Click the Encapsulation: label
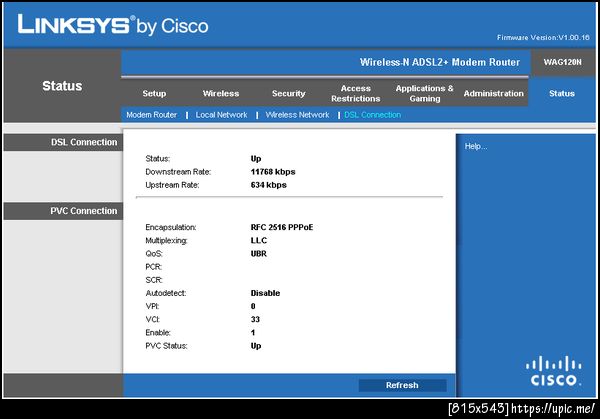The height and width of the screenshot is (419, 600). 171,227
